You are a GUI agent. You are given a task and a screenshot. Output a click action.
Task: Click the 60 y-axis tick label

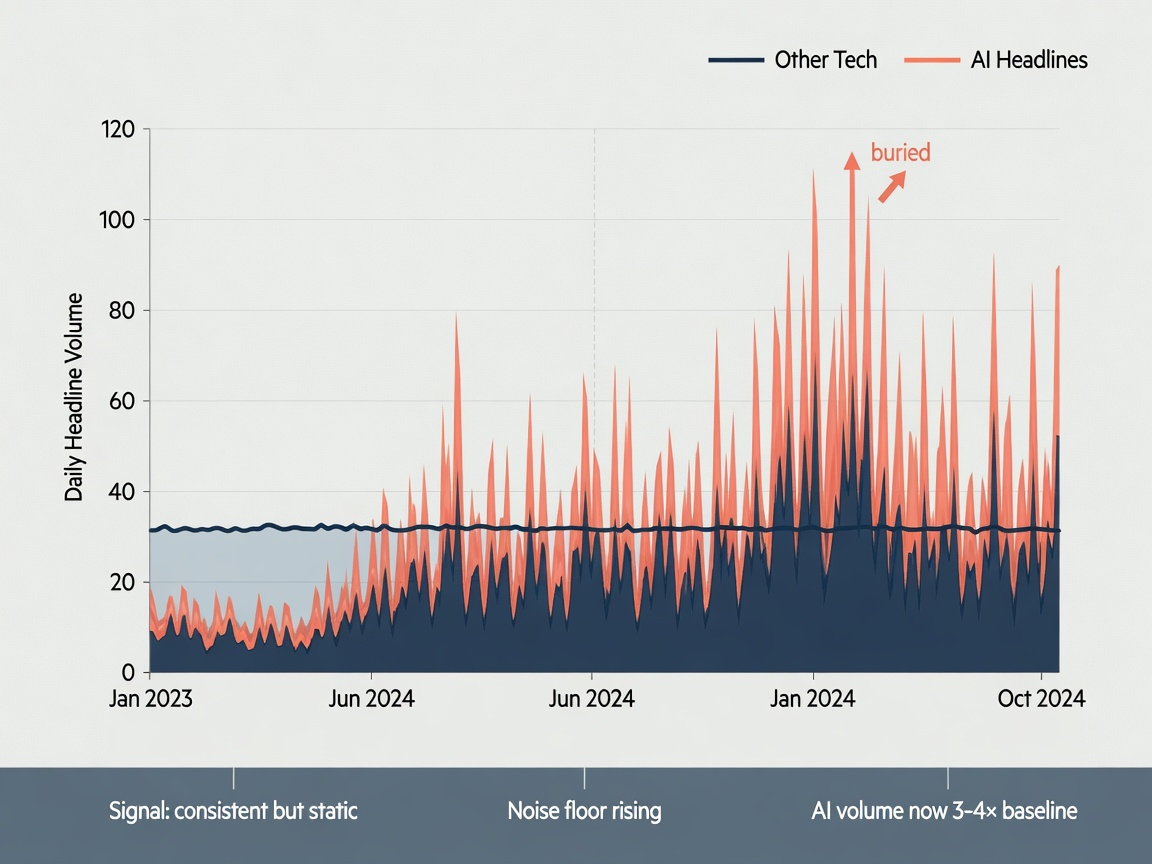tap(122, 401)
